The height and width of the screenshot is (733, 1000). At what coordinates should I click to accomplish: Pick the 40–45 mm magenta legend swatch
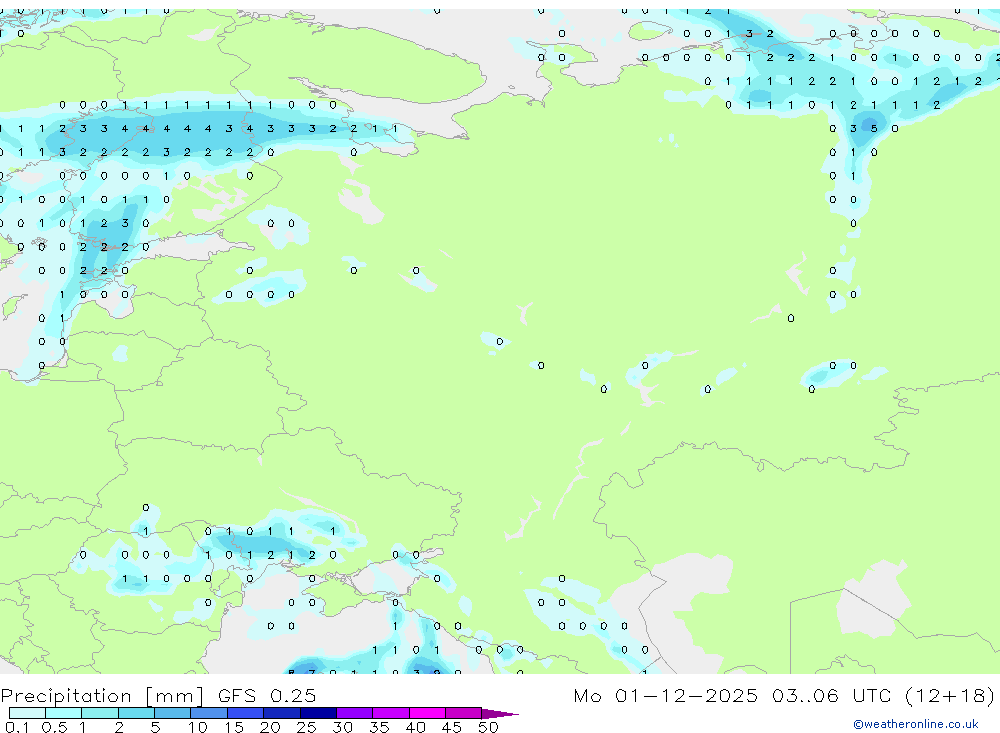(x=427, y=713)
